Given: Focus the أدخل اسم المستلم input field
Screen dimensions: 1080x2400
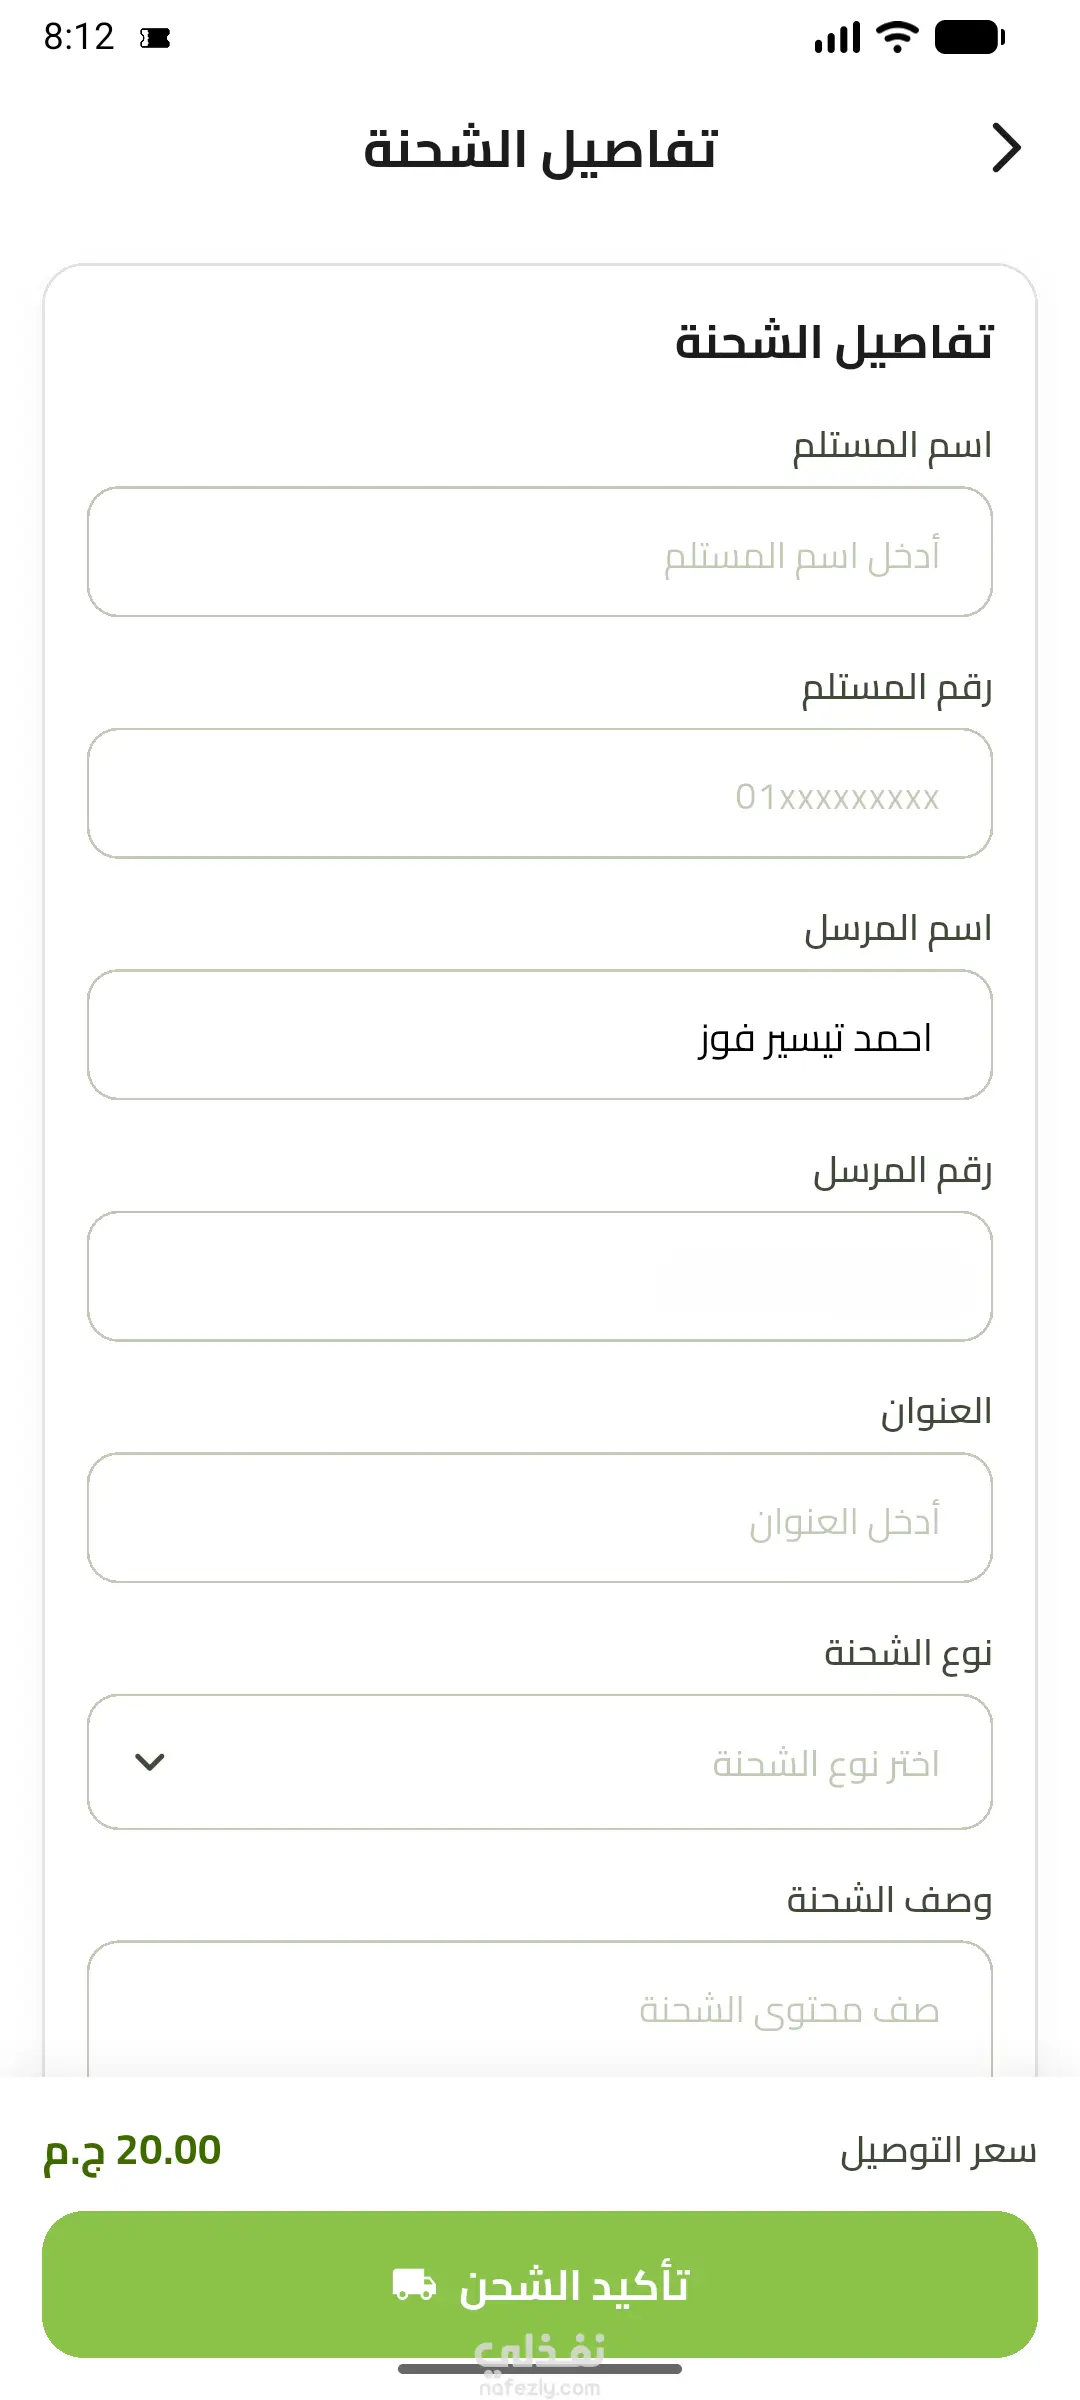Looking at the screenshot, I should (x=540, y=552).
